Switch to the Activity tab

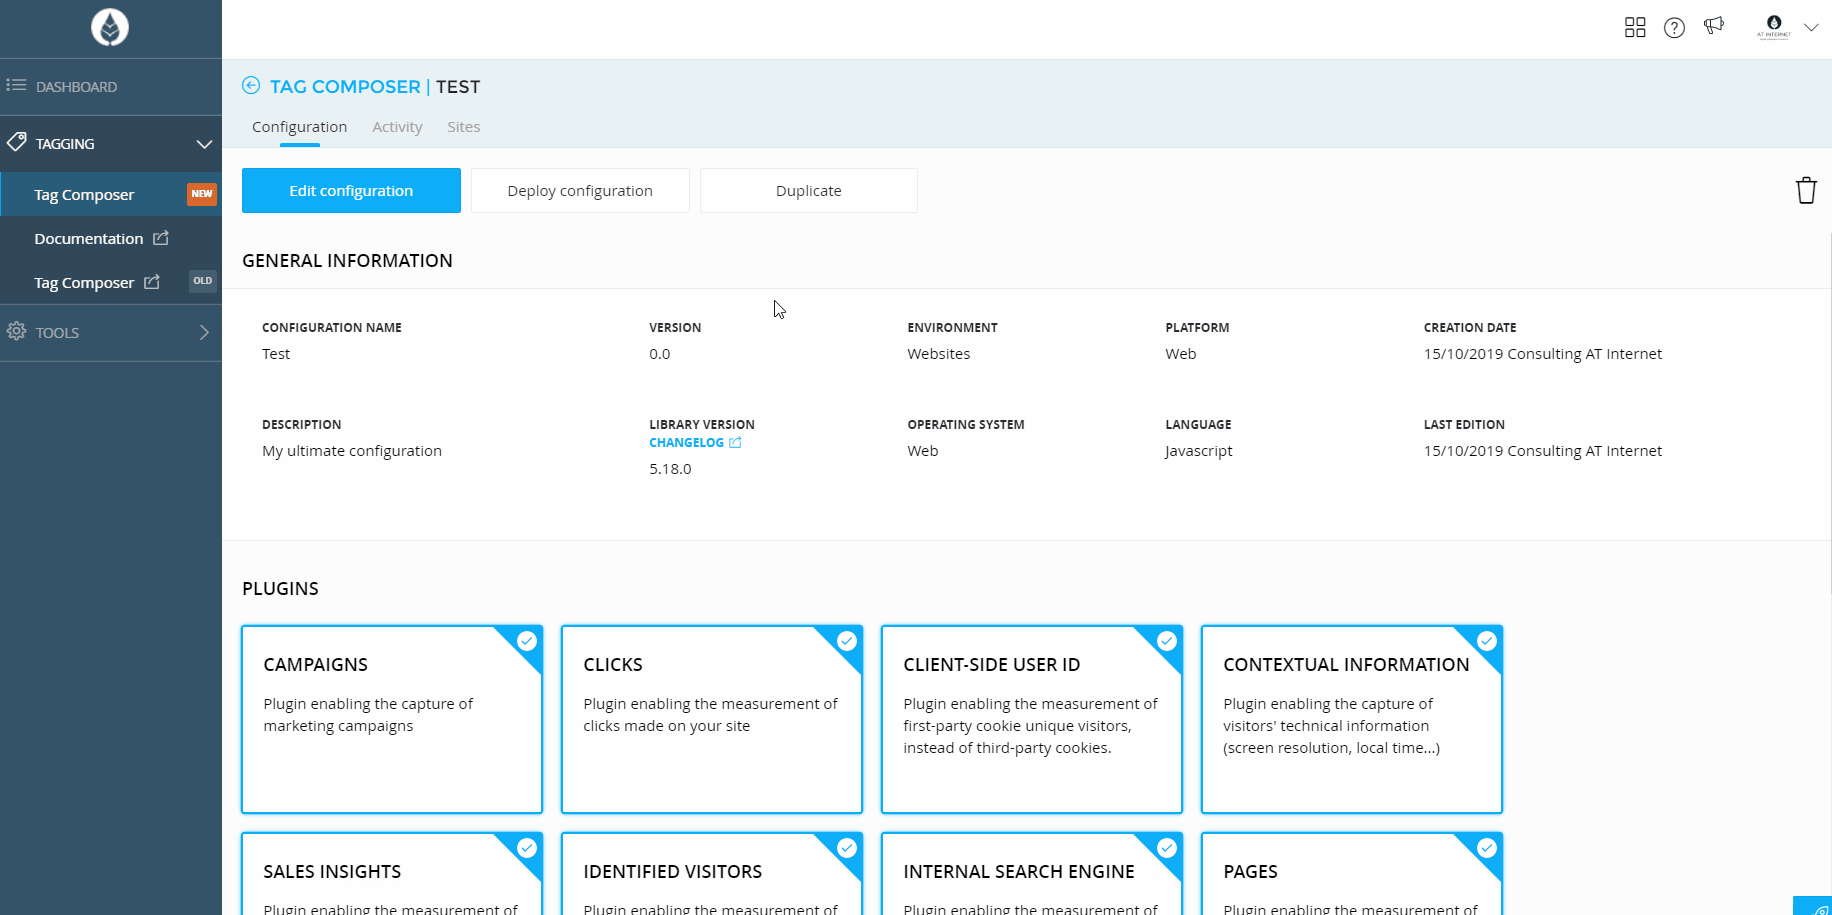pyautogui.click(x=397, y=127)
